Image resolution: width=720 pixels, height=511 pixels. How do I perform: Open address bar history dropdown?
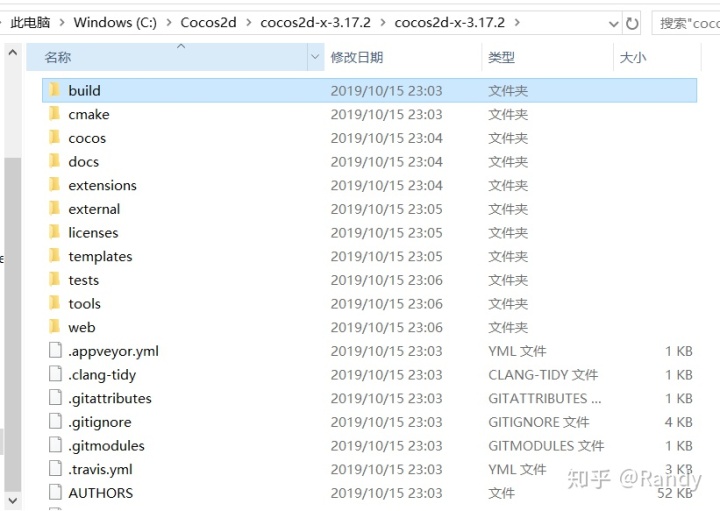pyautogui.click(x=613, y=23)
